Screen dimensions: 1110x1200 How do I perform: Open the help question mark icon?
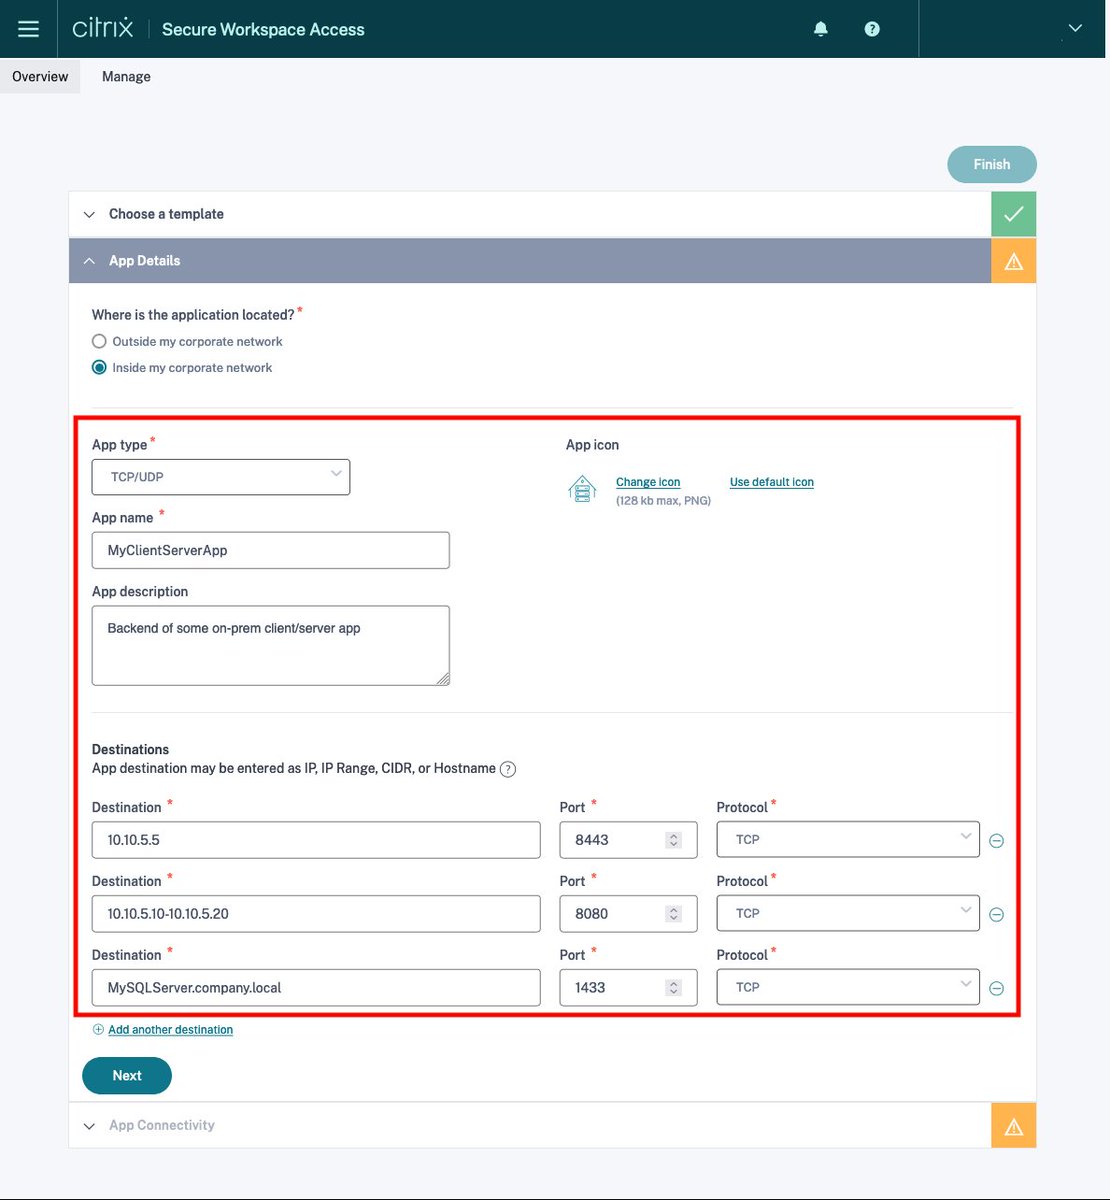(872, 29)
